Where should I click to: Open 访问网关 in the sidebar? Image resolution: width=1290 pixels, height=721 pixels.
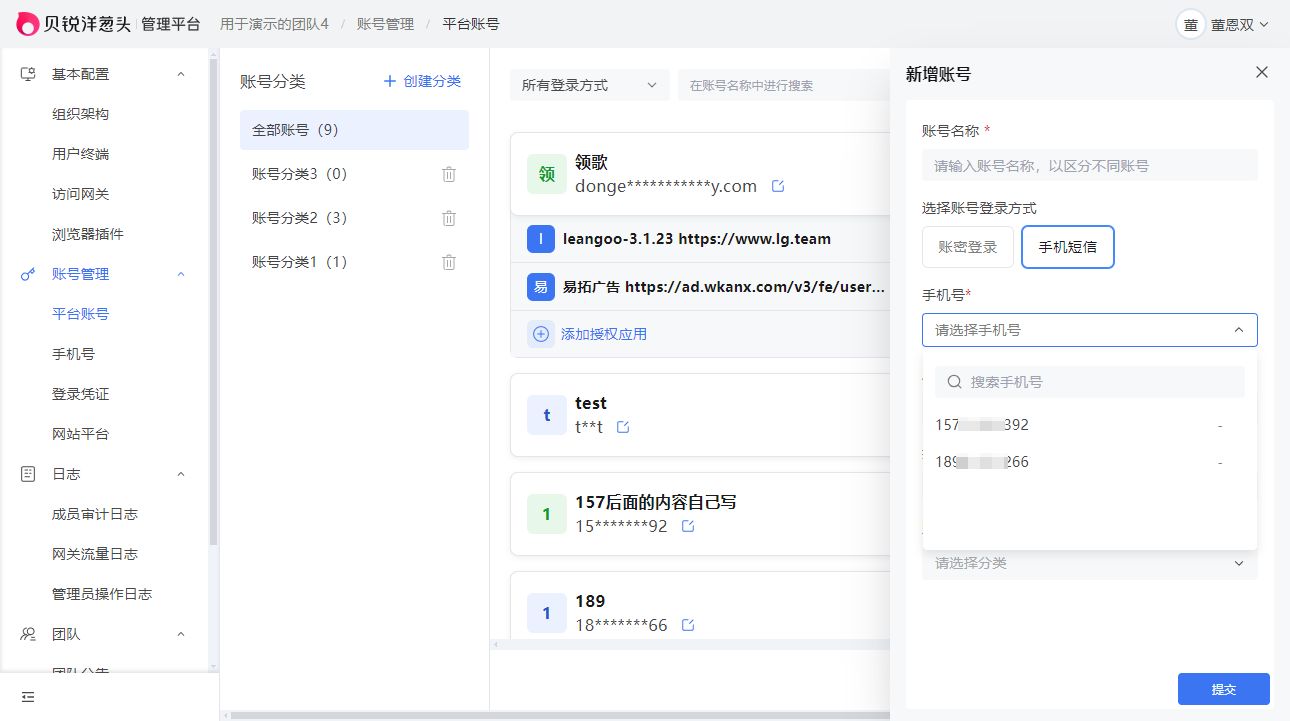click(x=80, y=194)
